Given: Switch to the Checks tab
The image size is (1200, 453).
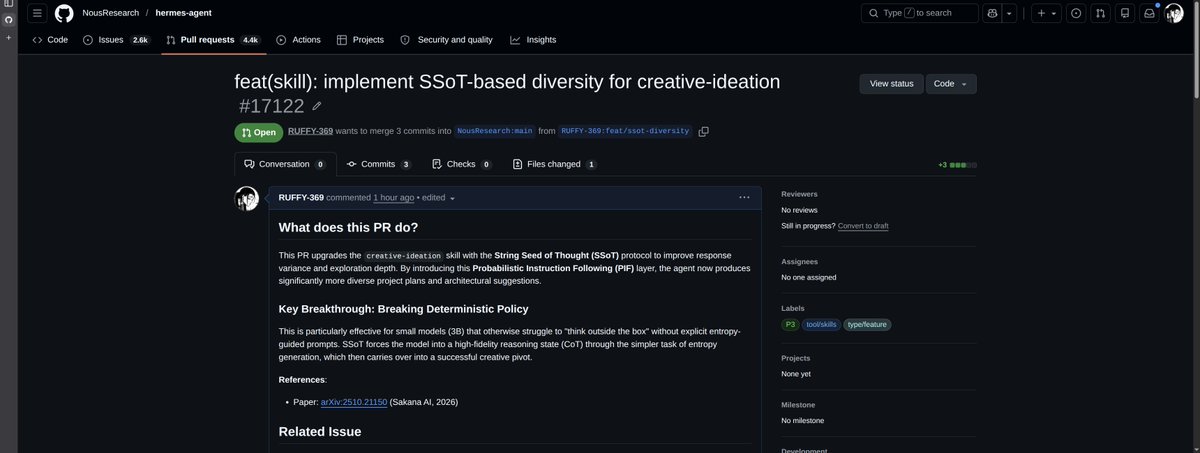Looking at the screenshot, I should coord(461,164).
